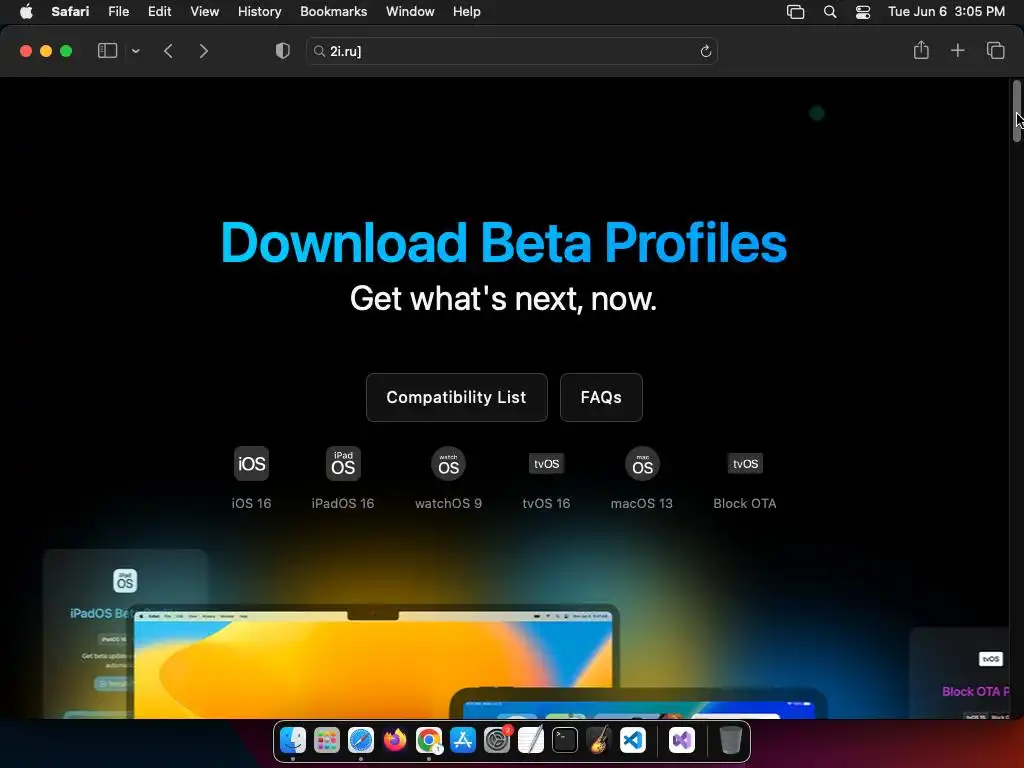Screen dimensions: 1024x768
Task: Choose the tvOS 16 icon
Action: pyautogui.click(x=547, y=464)
